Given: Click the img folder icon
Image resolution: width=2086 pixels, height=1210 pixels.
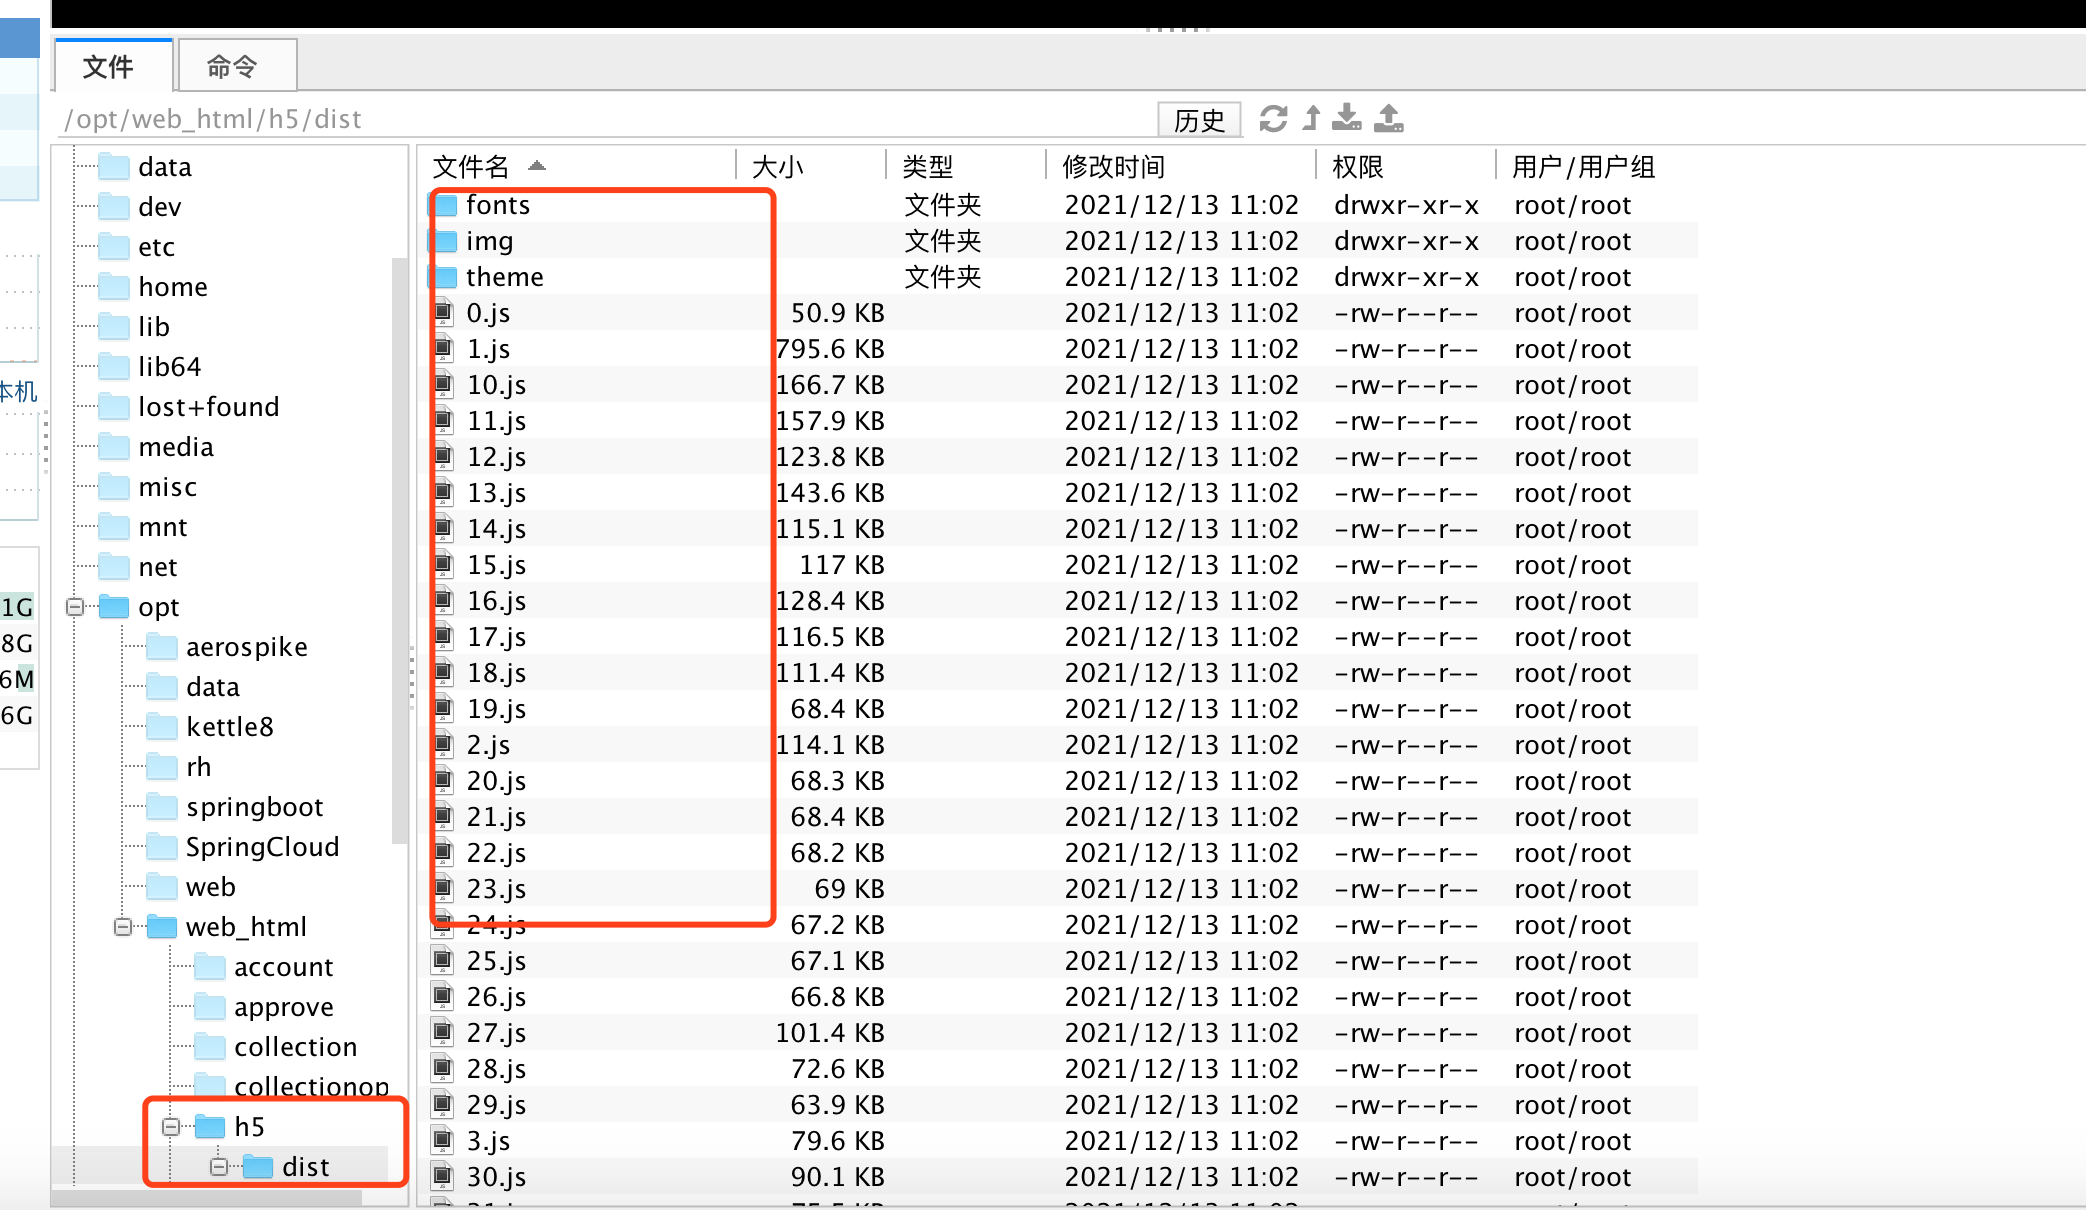Looking at the screenshot, I should click(445, 241).
